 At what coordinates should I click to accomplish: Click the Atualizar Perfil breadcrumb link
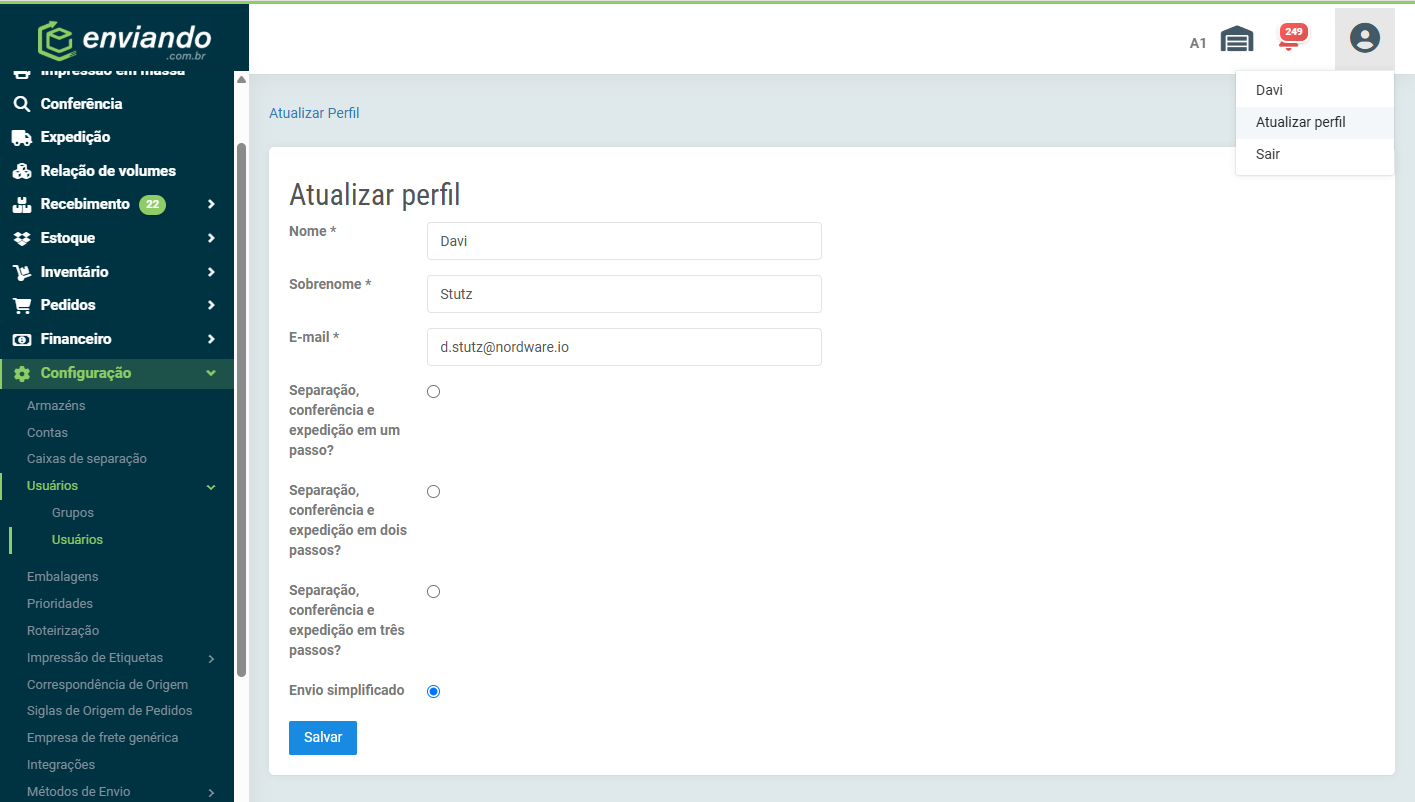coord(314,113)
